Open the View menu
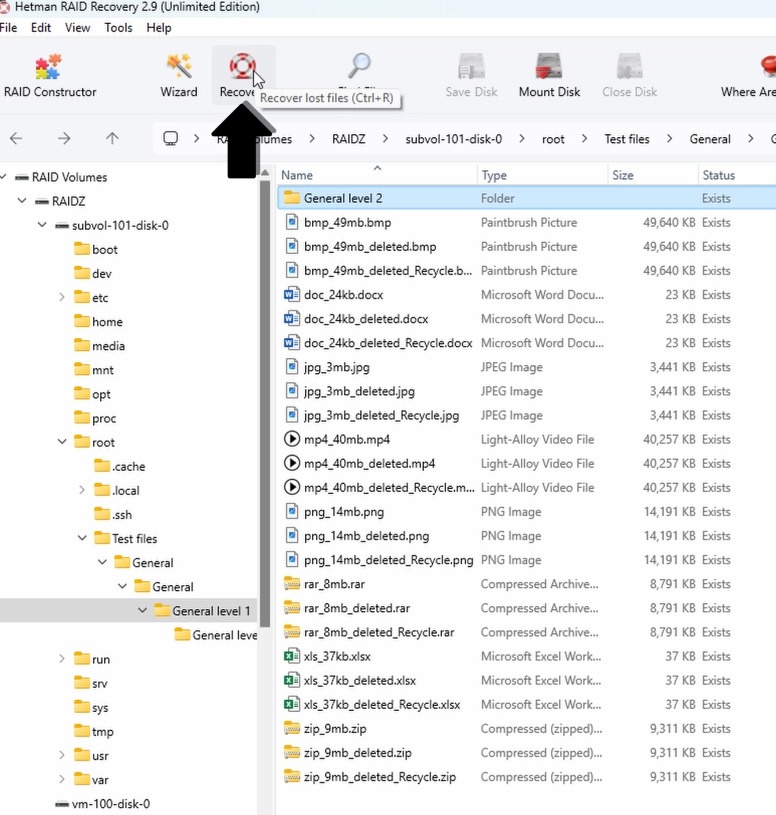 [x=77, y=28]
